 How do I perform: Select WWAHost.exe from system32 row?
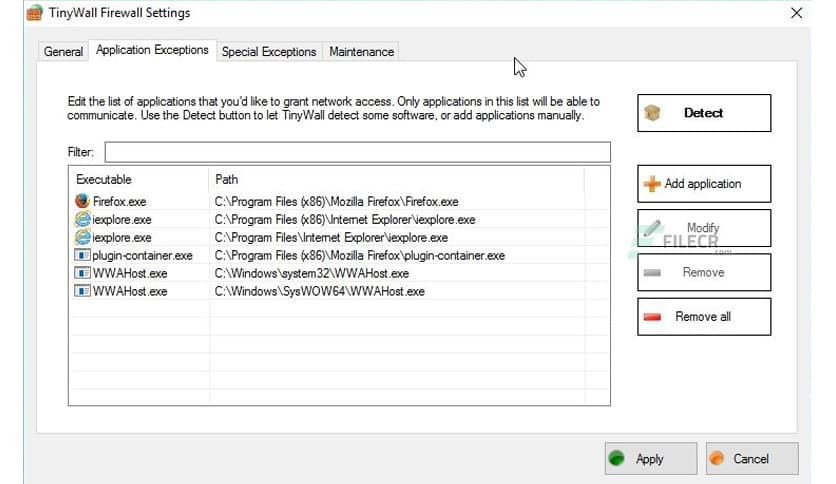(130, 273)
